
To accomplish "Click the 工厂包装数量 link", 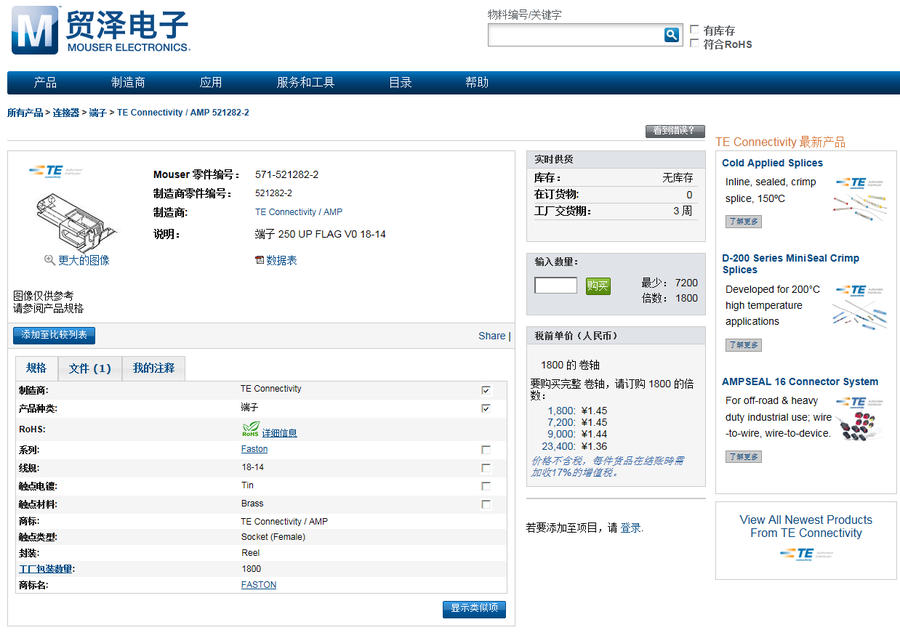I will tap(45, 569).
